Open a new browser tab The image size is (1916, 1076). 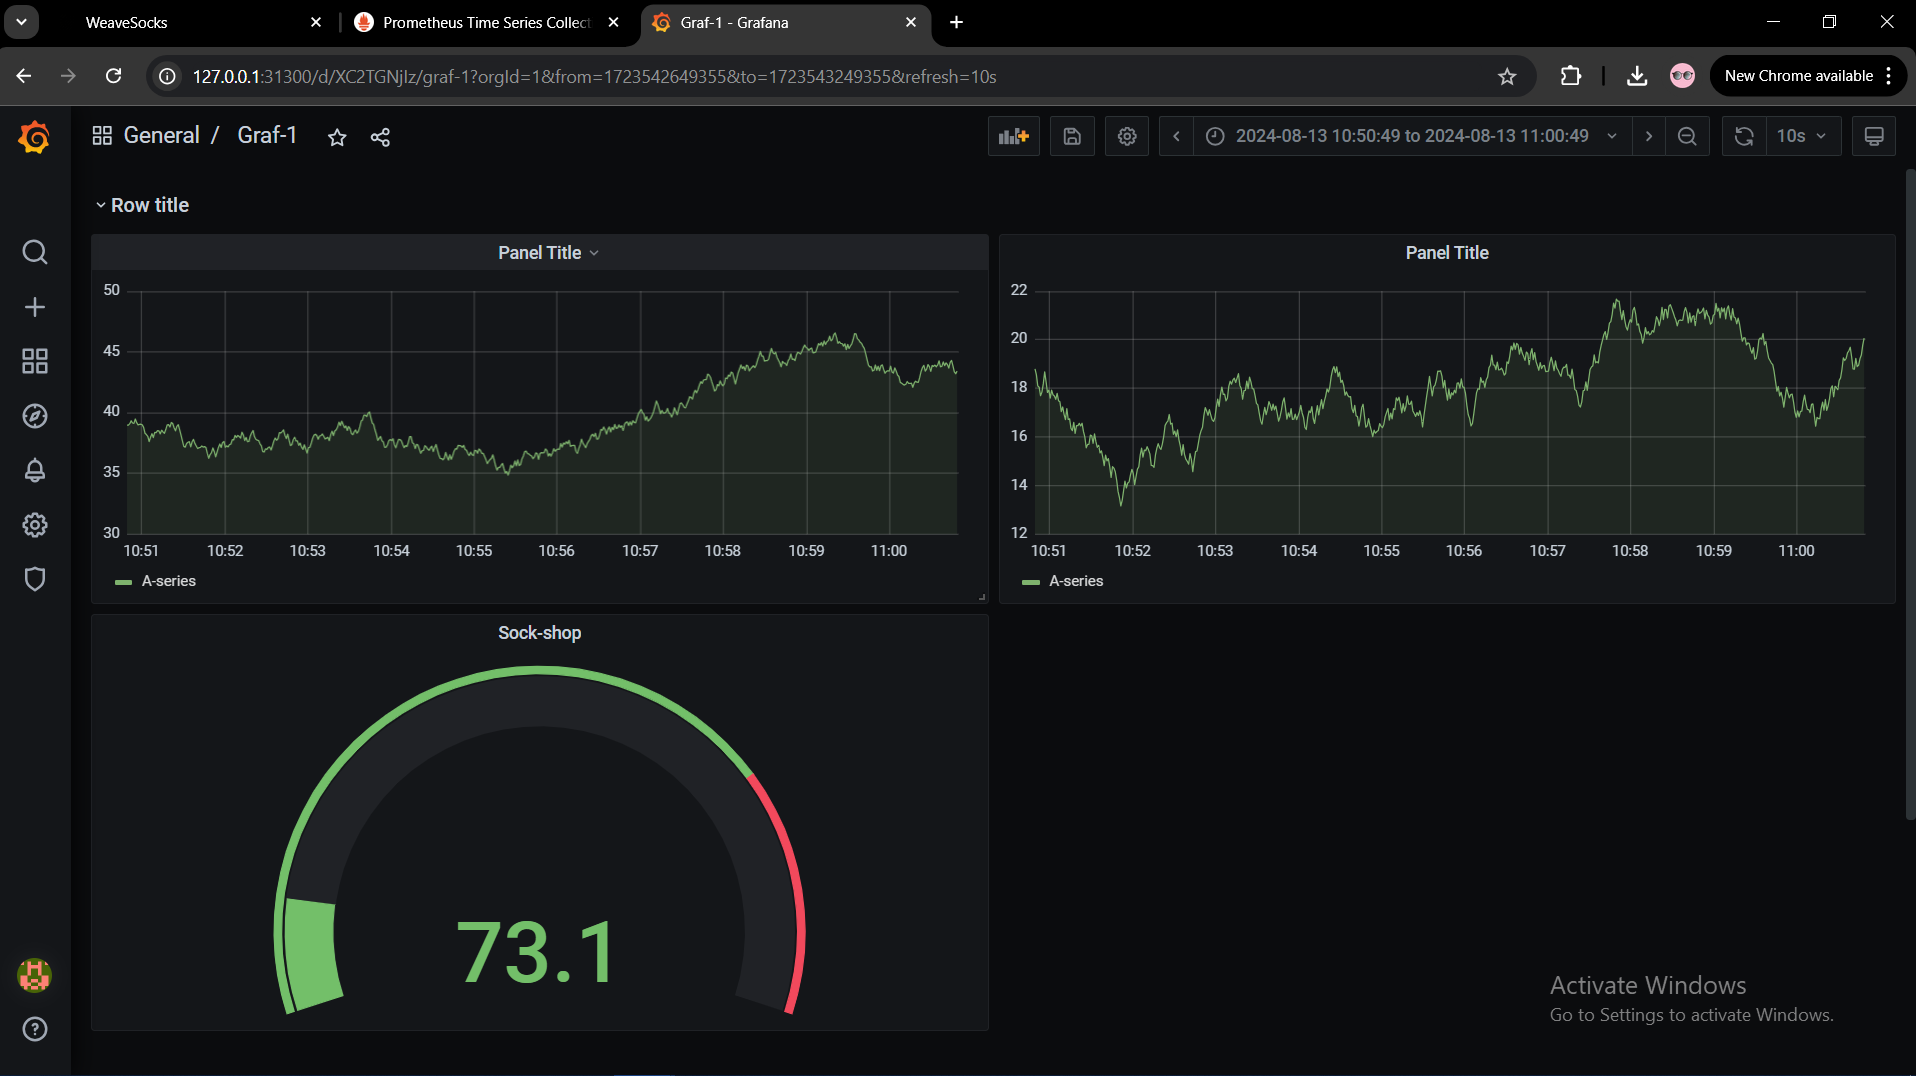pos(956,22)
